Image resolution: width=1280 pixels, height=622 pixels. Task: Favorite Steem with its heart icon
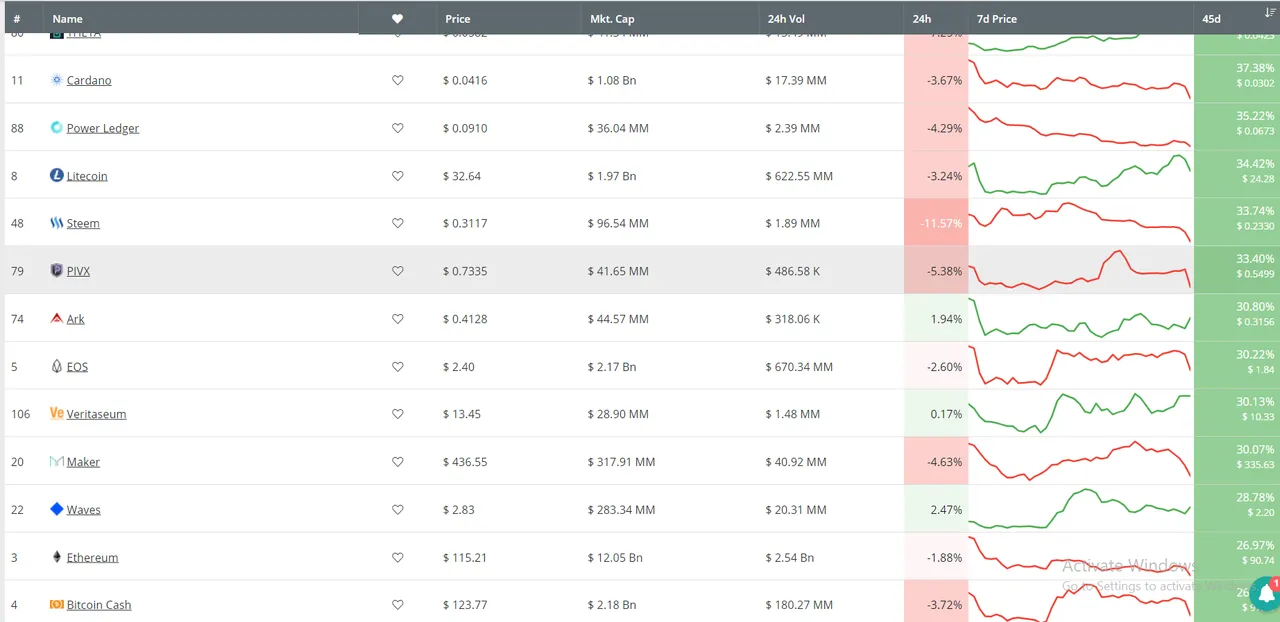(397, 223)
